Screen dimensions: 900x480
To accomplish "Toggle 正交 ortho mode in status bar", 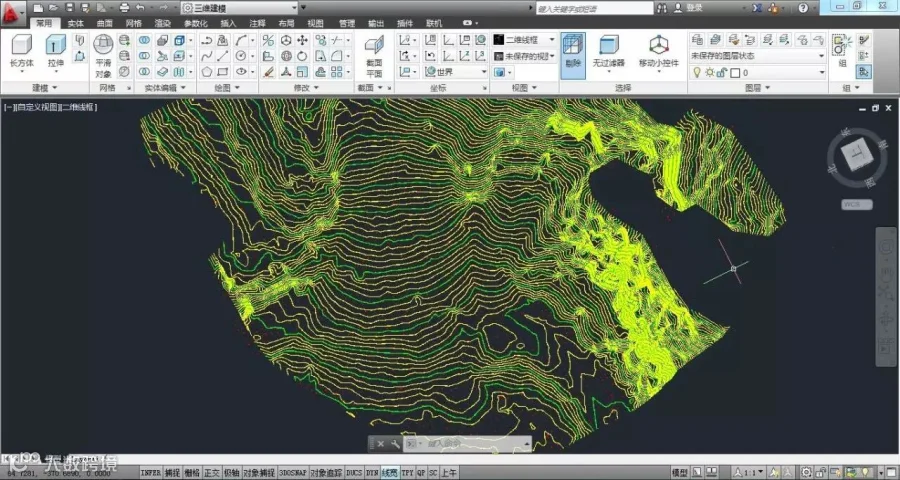I will 211,472.
